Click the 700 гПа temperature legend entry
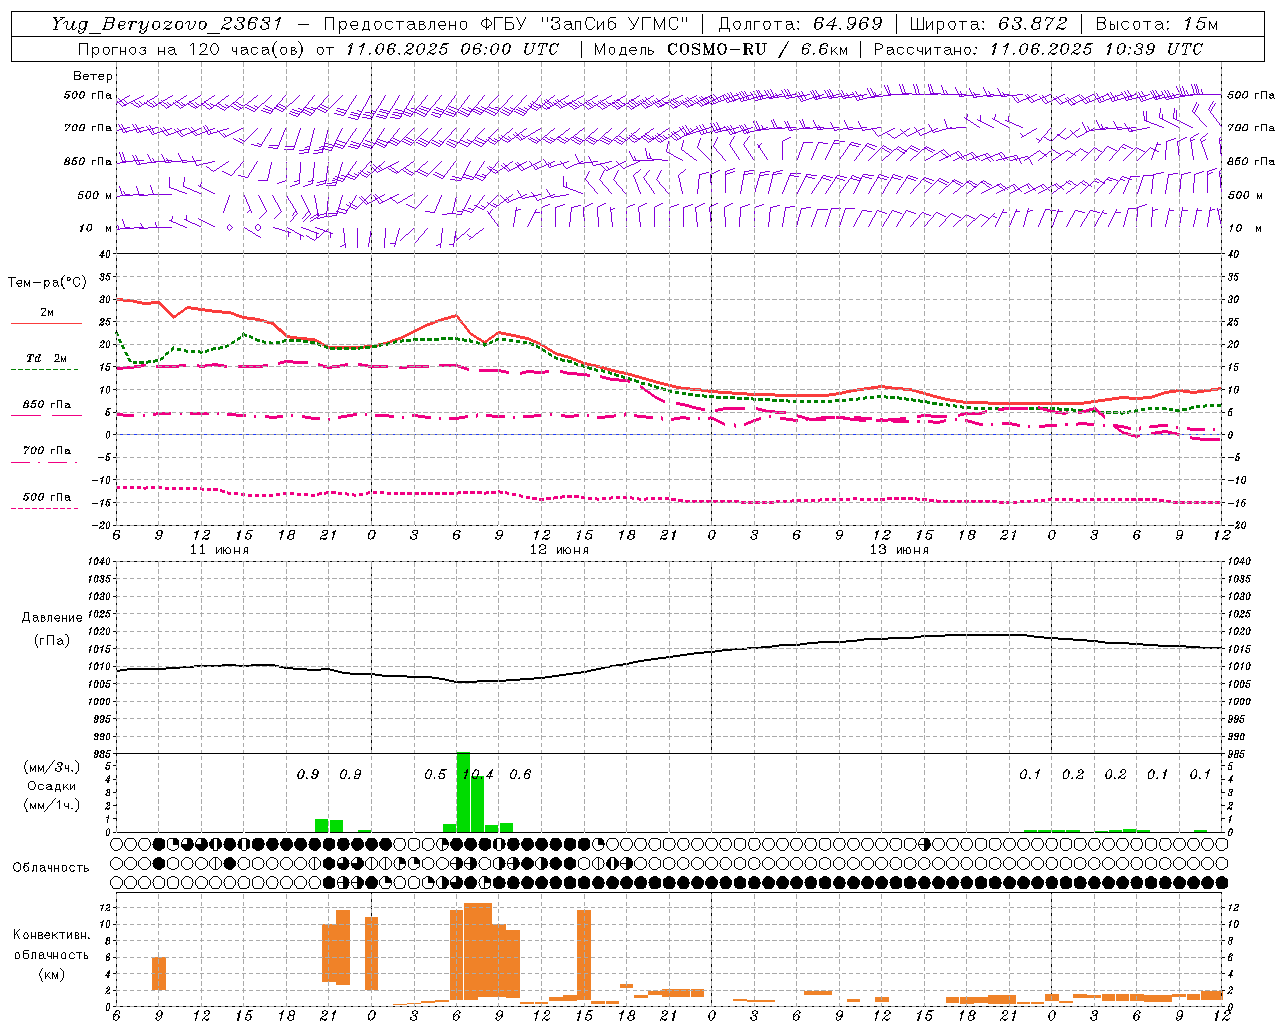The image size is (1280, 1024). [x=46, y=450]
